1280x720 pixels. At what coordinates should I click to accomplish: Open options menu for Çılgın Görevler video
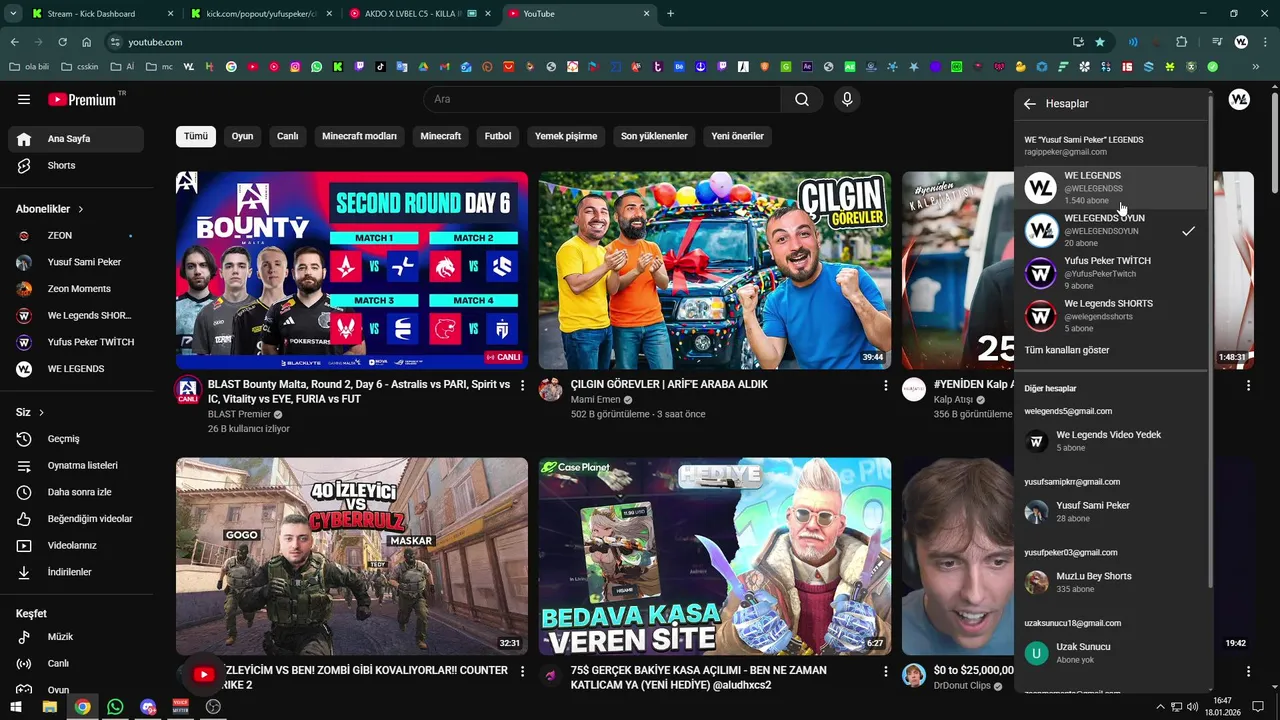pos(885,385)
